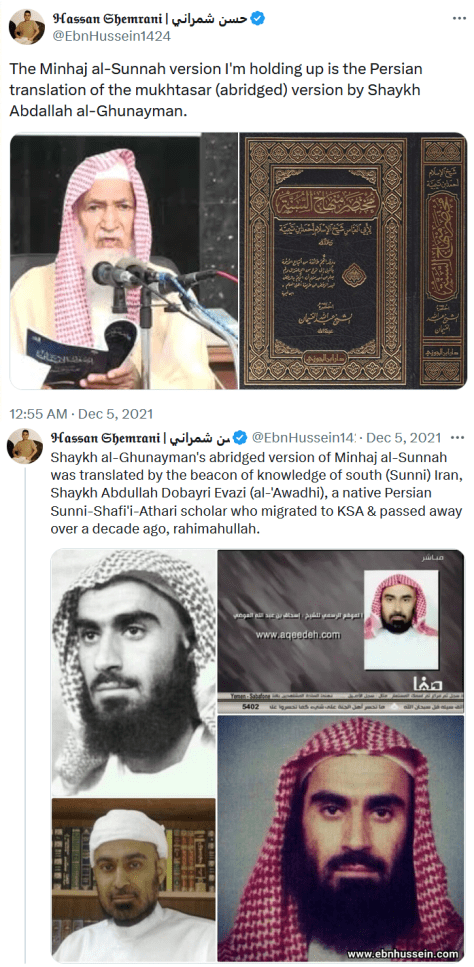This screenshot has height=967, width=474.
Task: Open the 12:55 AM · Dec 5, 2021 timestamp
Action: (x=81, y=414)
